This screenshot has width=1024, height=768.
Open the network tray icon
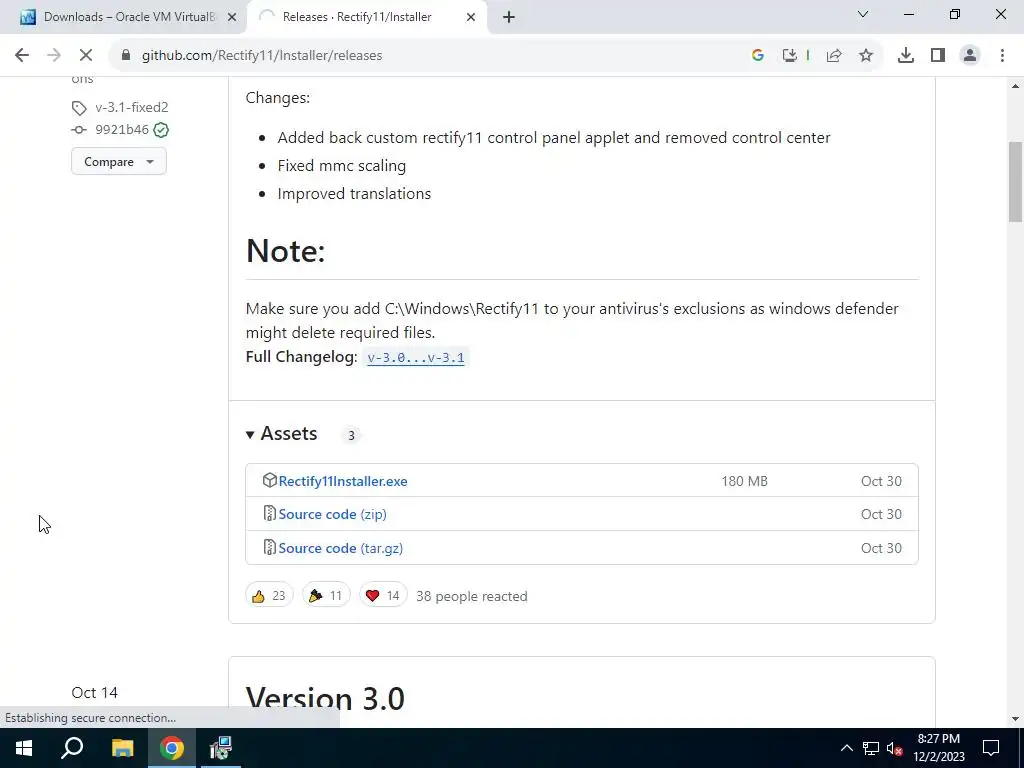click(871, 748)
